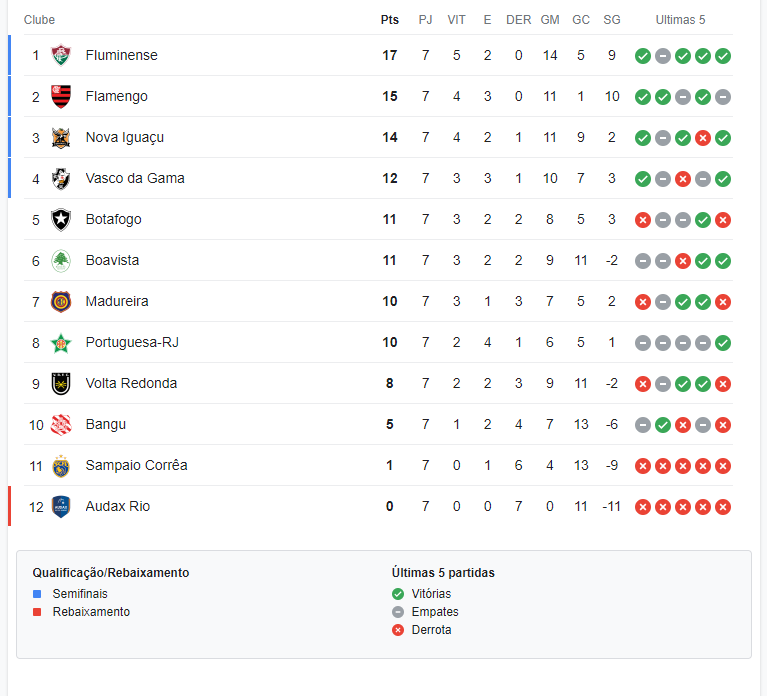Click the Portuguesa-RJ green star crest

(61, 343)
